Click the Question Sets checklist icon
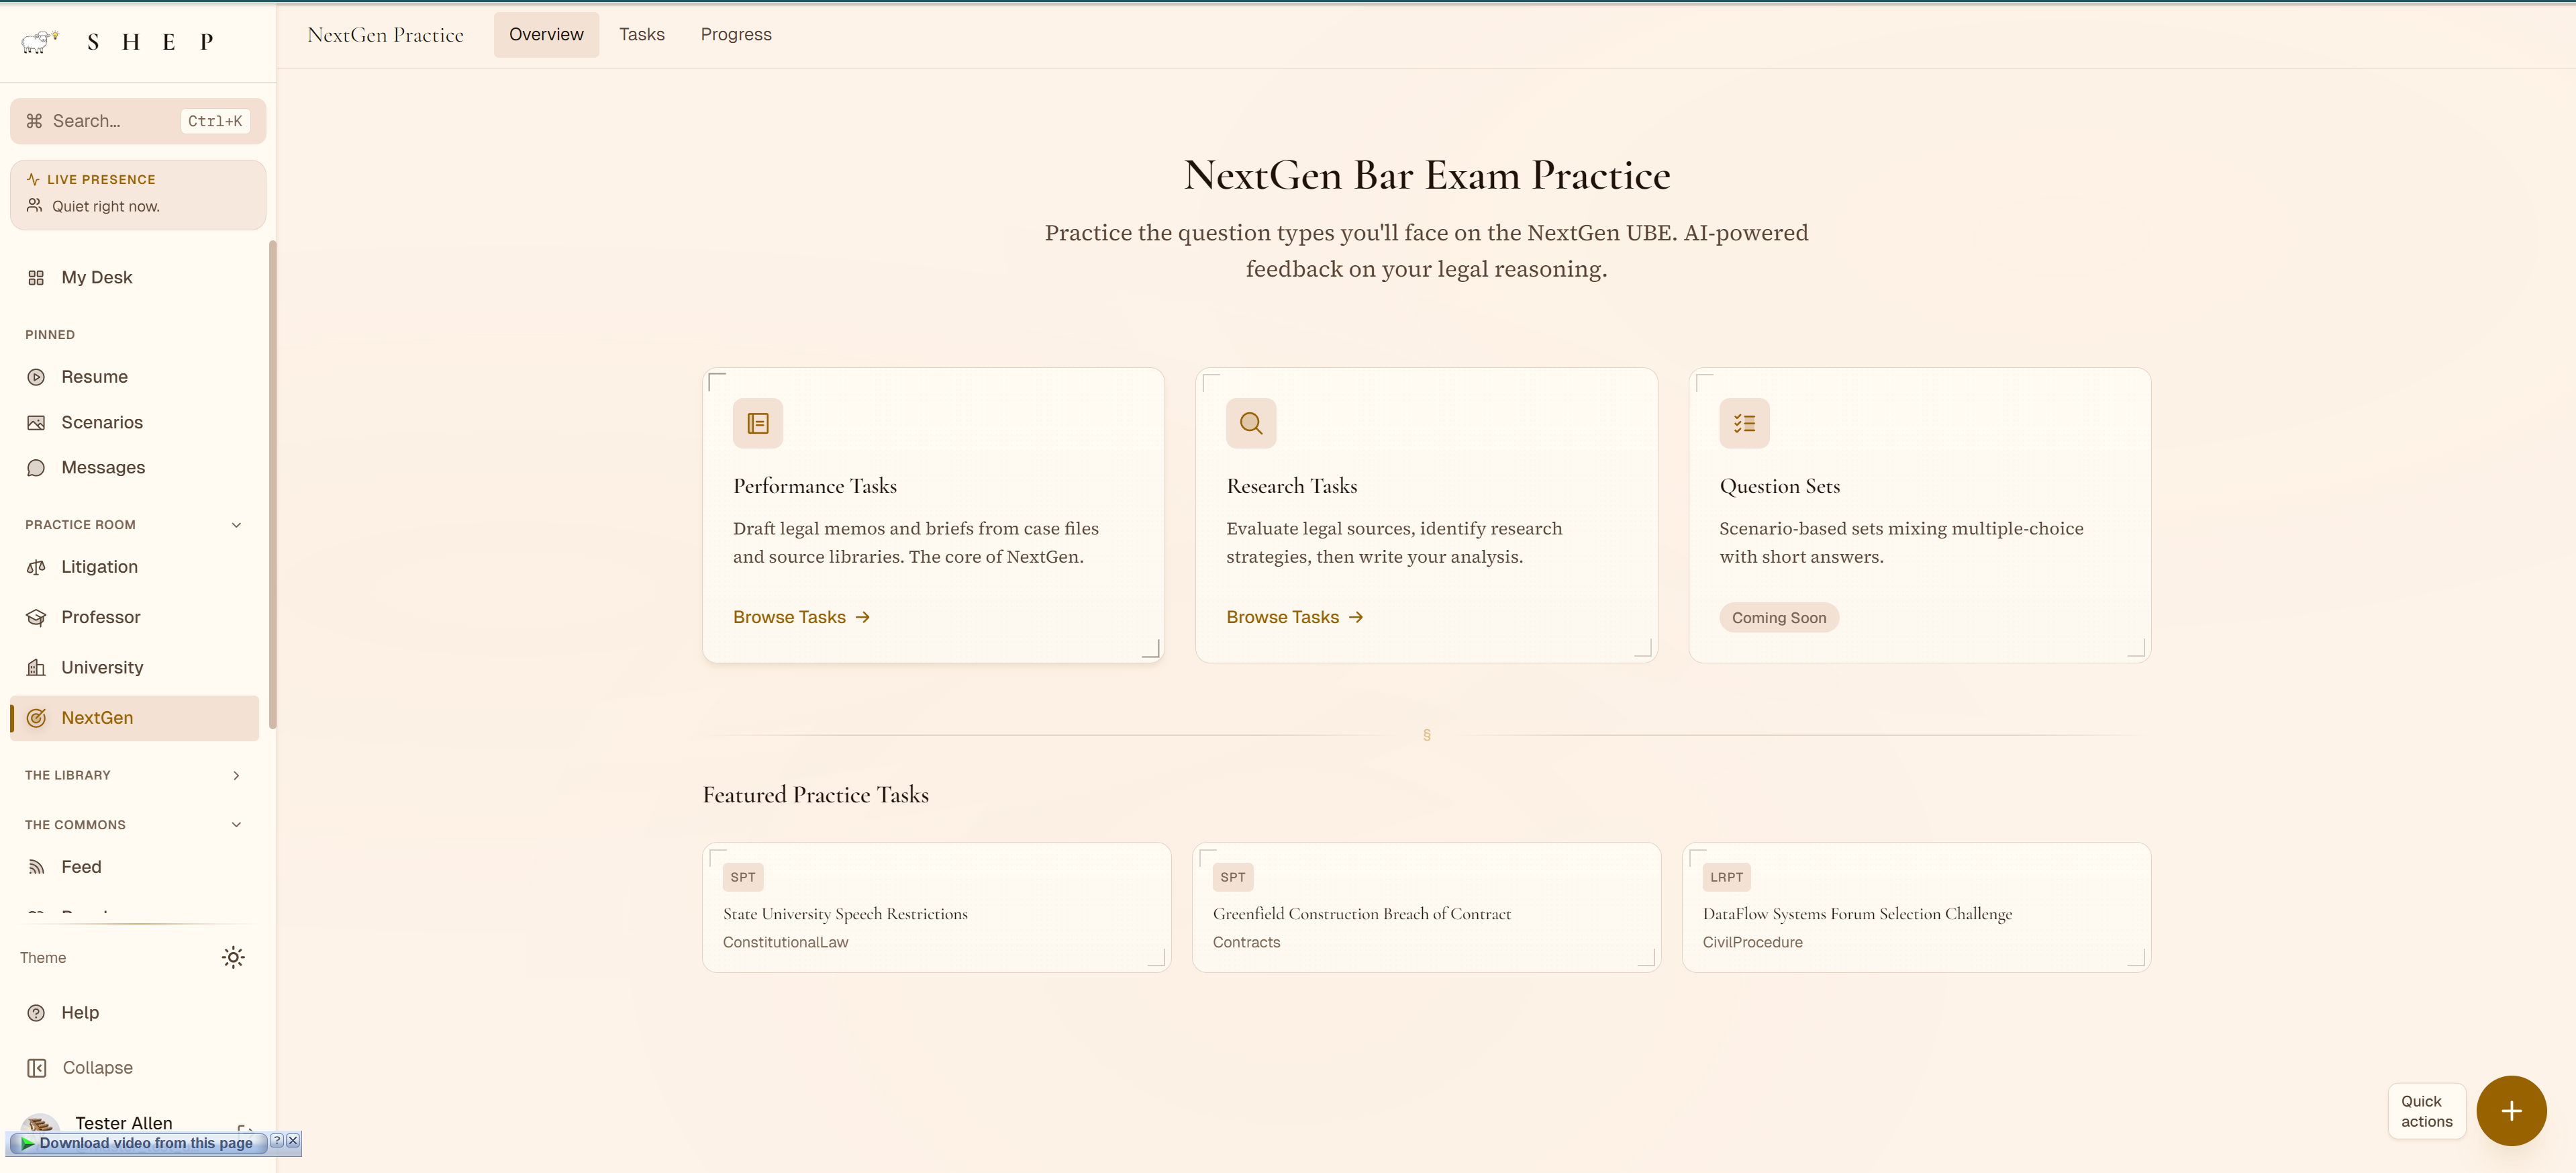The height and width of the screenshot is (1173, 2576). pyautogui.click(x=1743, y=423)
